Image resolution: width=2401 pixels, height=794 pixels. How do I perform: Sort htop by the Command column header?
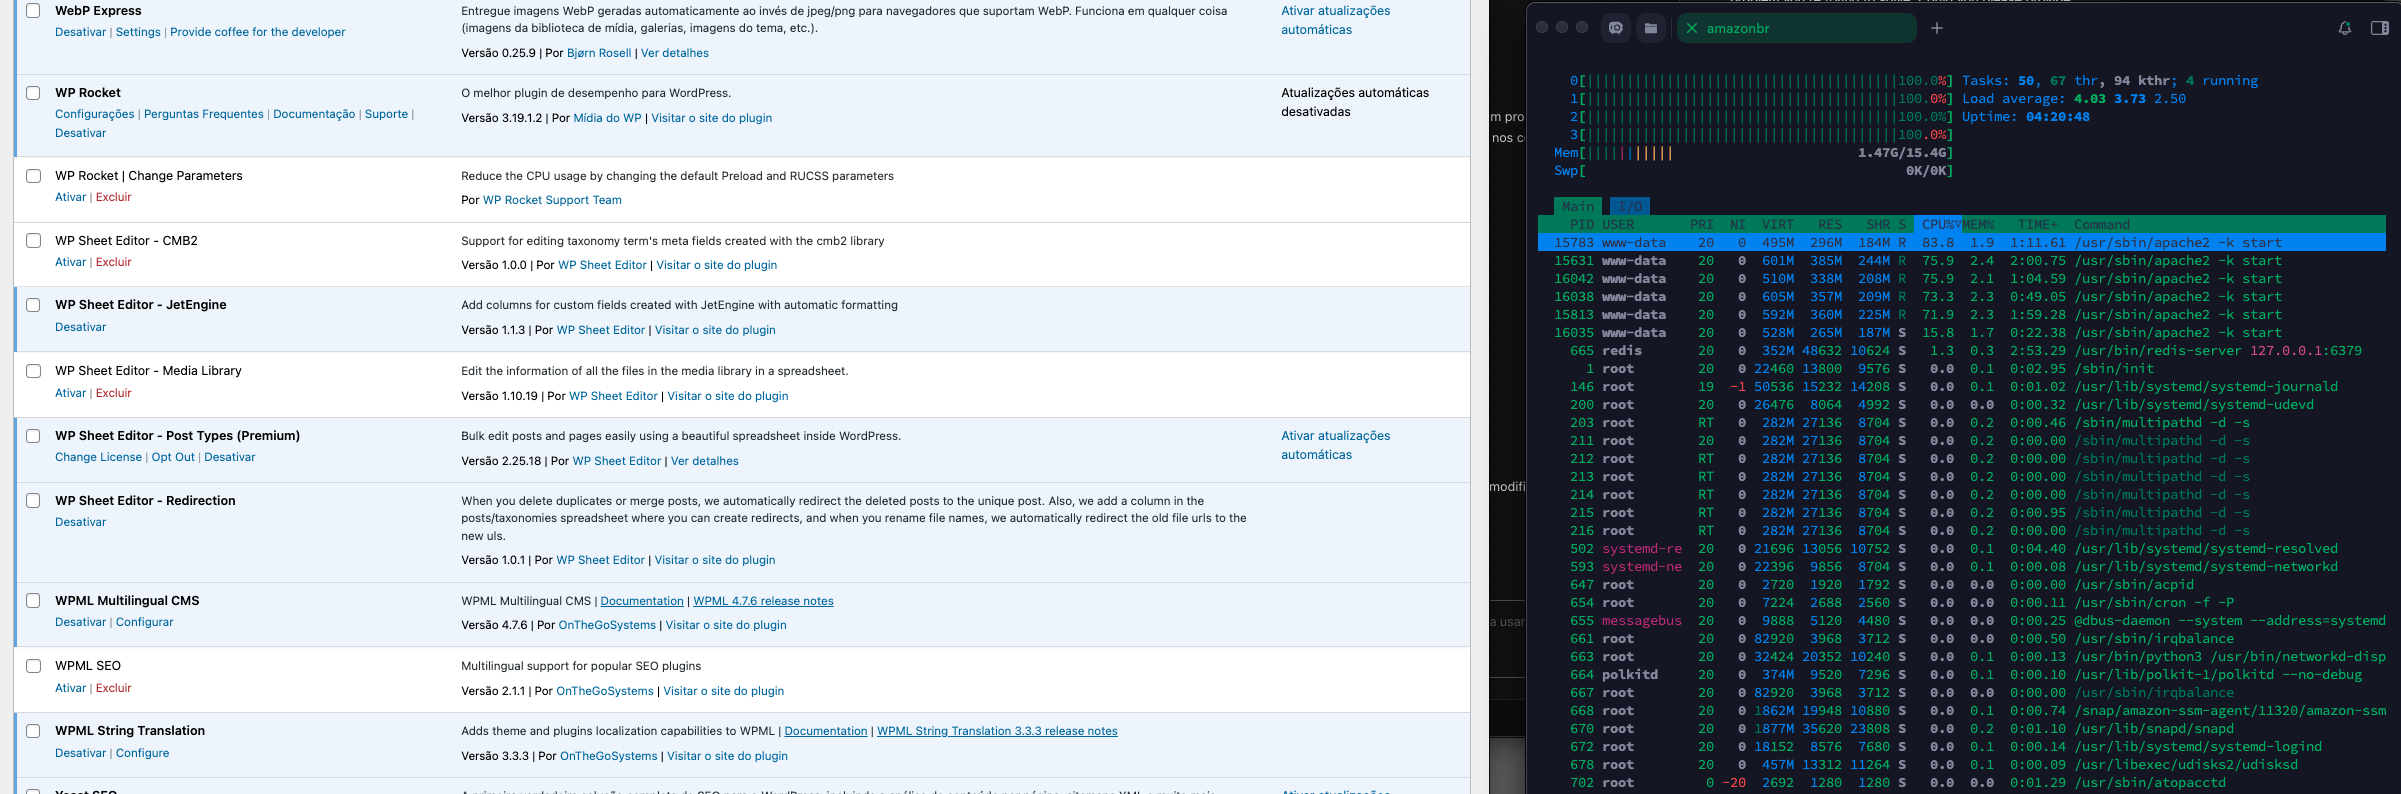[2102, 225]
